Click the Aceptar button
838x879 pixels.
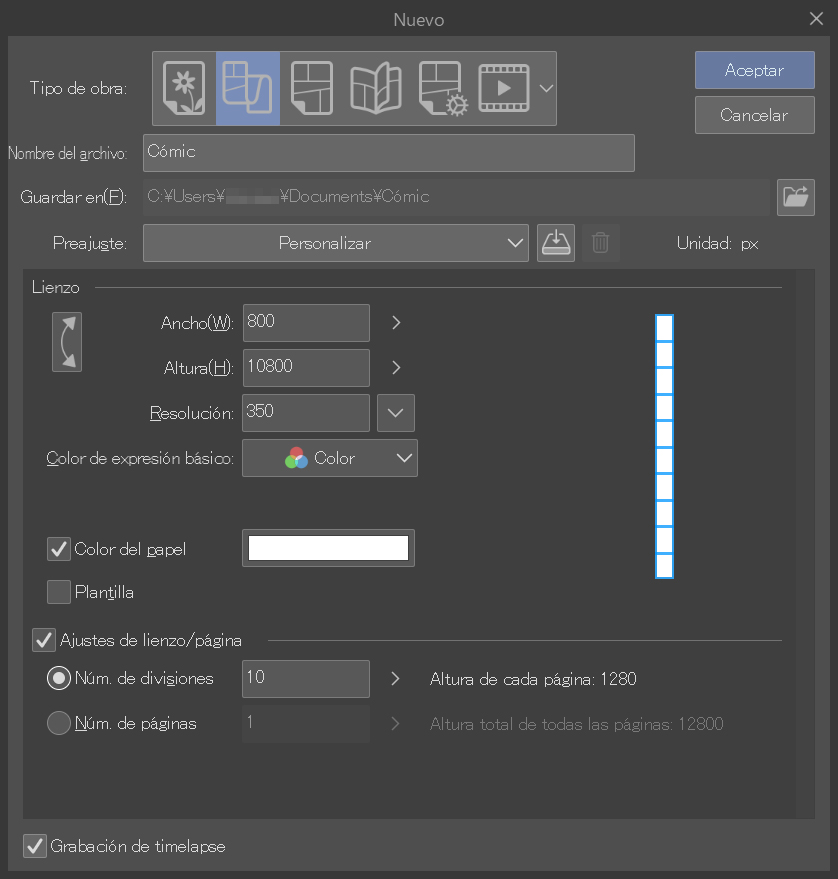pyautogui.click(x=754, y=71)
